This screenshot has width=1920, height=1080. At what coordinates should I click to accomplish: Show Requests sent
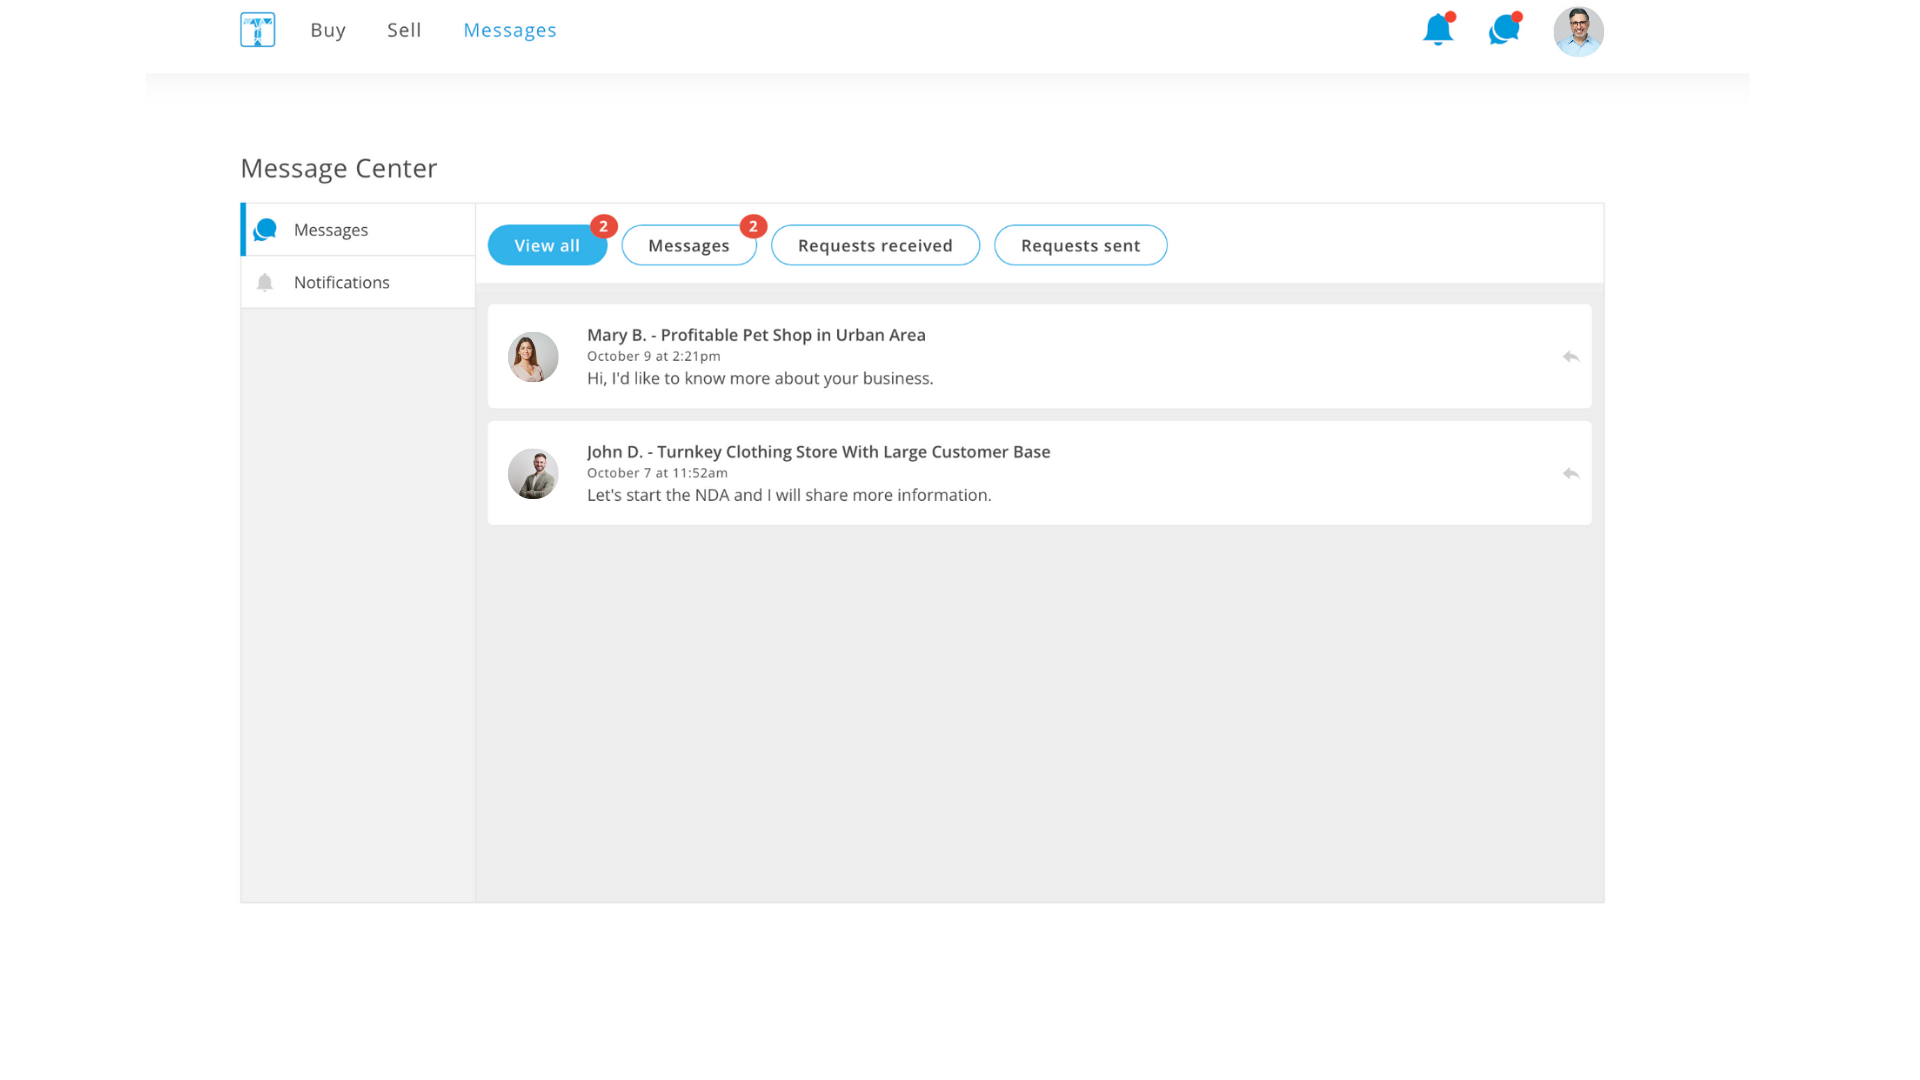[1080, 246]
